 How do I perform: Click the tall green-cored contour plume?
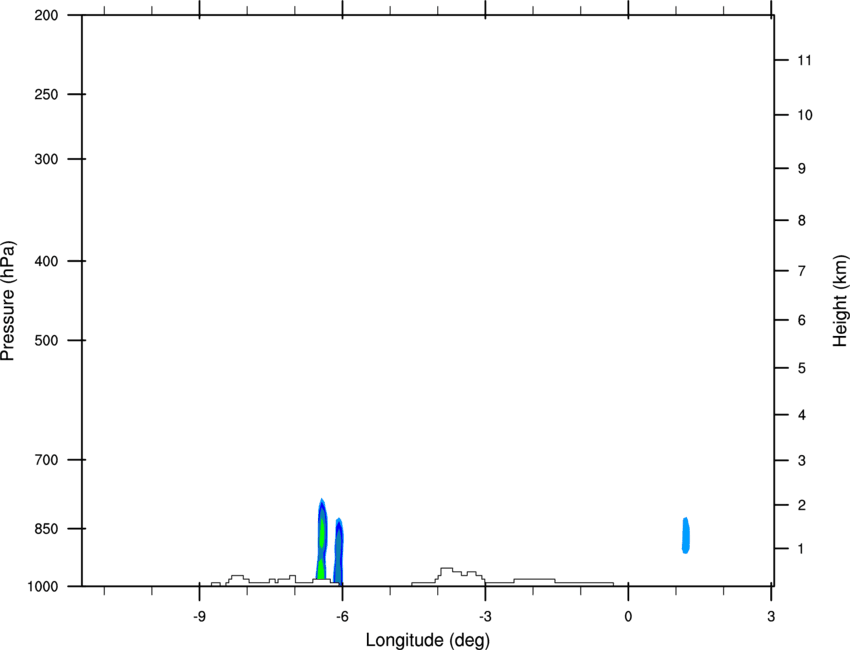322,539
